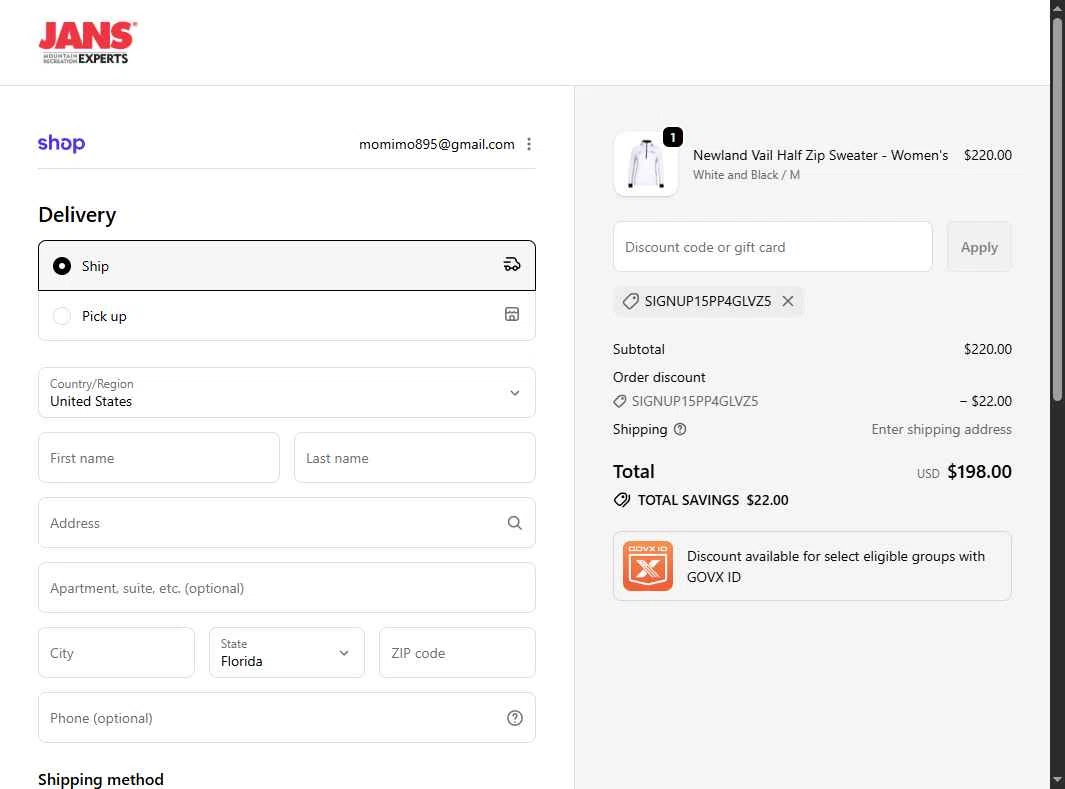Open the Country/Region dropdown
Image resolution: width=1065 pixels, height=789 pixels.
click(x=287, y=392)
